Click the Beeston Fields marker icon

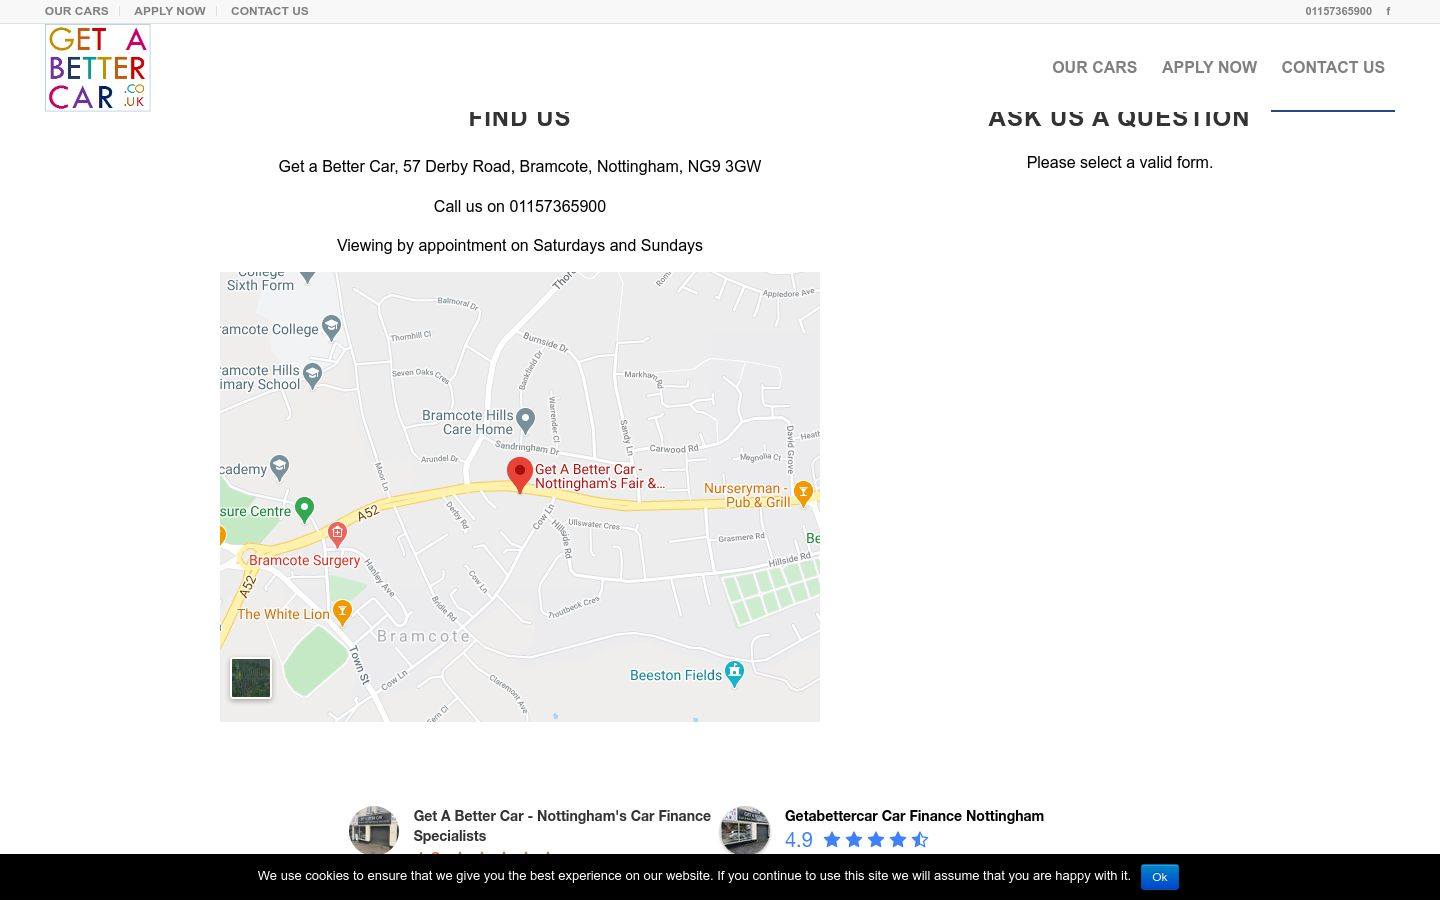(x=735, y=673)
